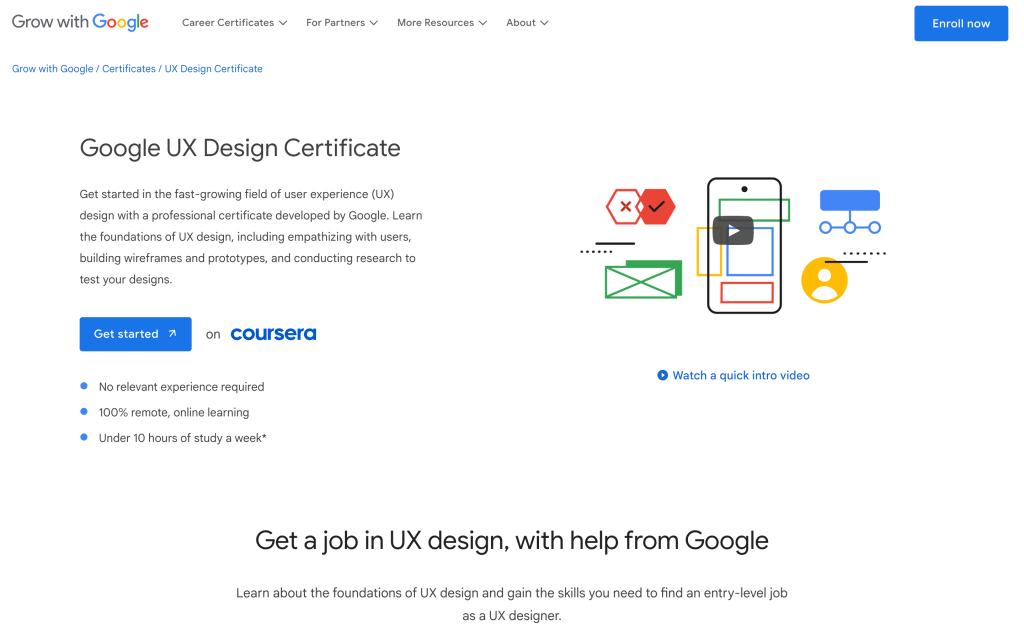Click the Grow with Google logo
1024x640 pixels.
[x=80, y=22]
